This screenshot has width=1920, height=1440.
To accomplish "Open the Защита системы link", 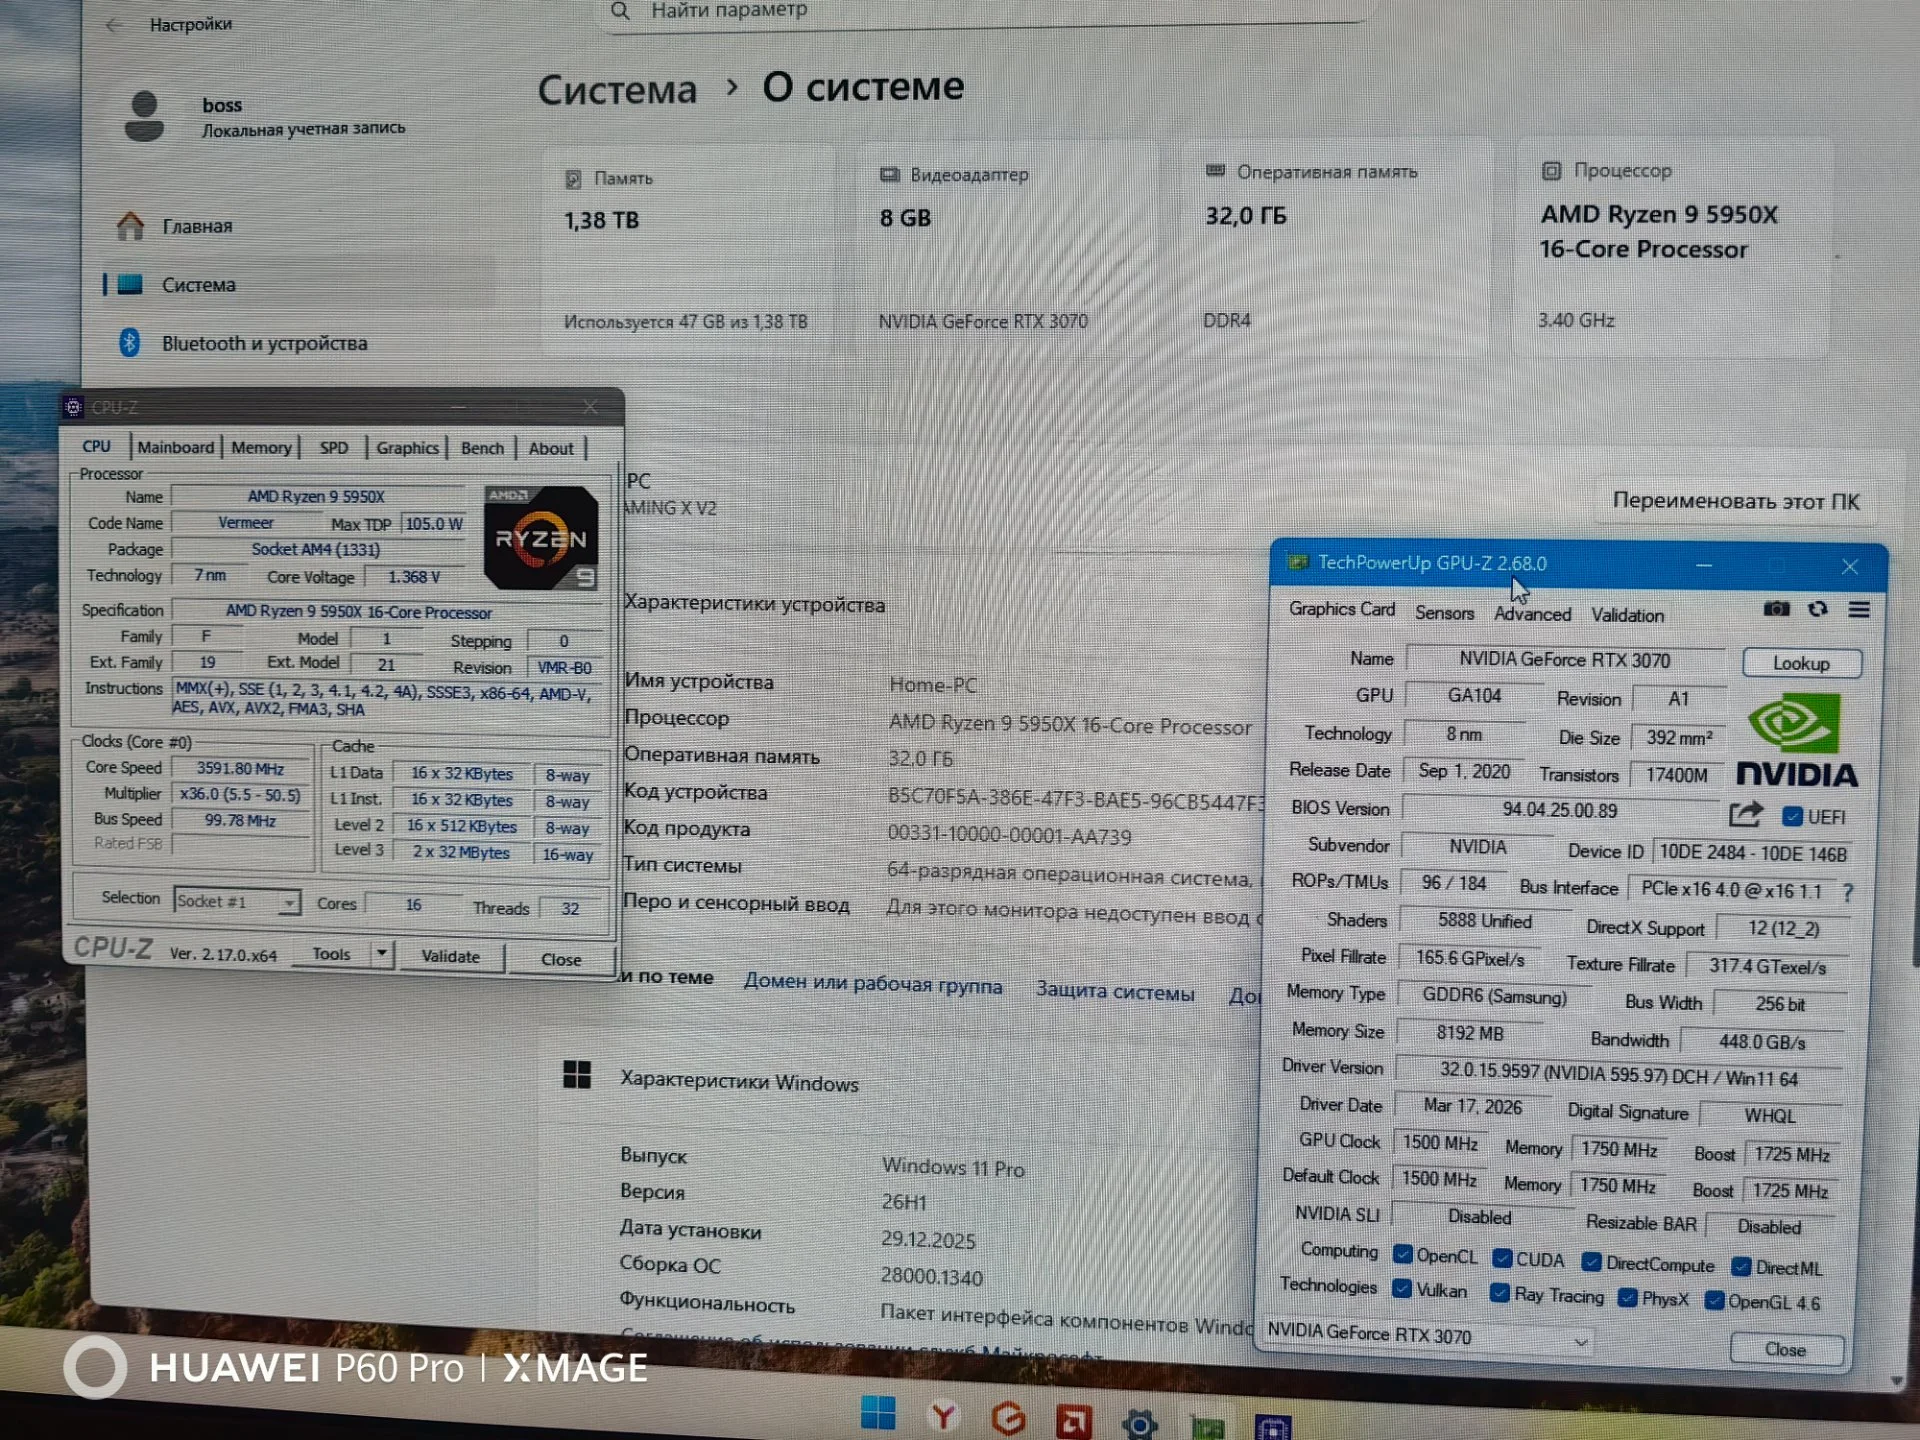I will 1115,991.
